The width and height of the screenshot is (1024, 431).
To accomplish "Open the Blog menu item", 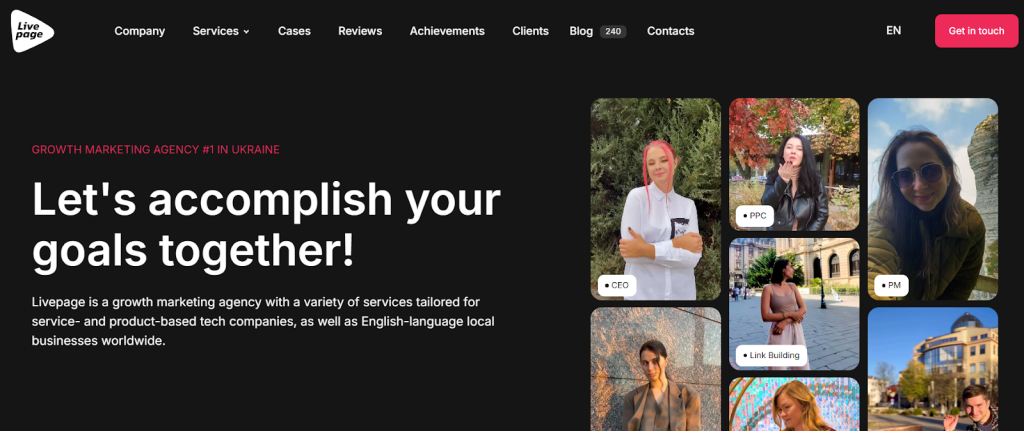I will (581, 31).
